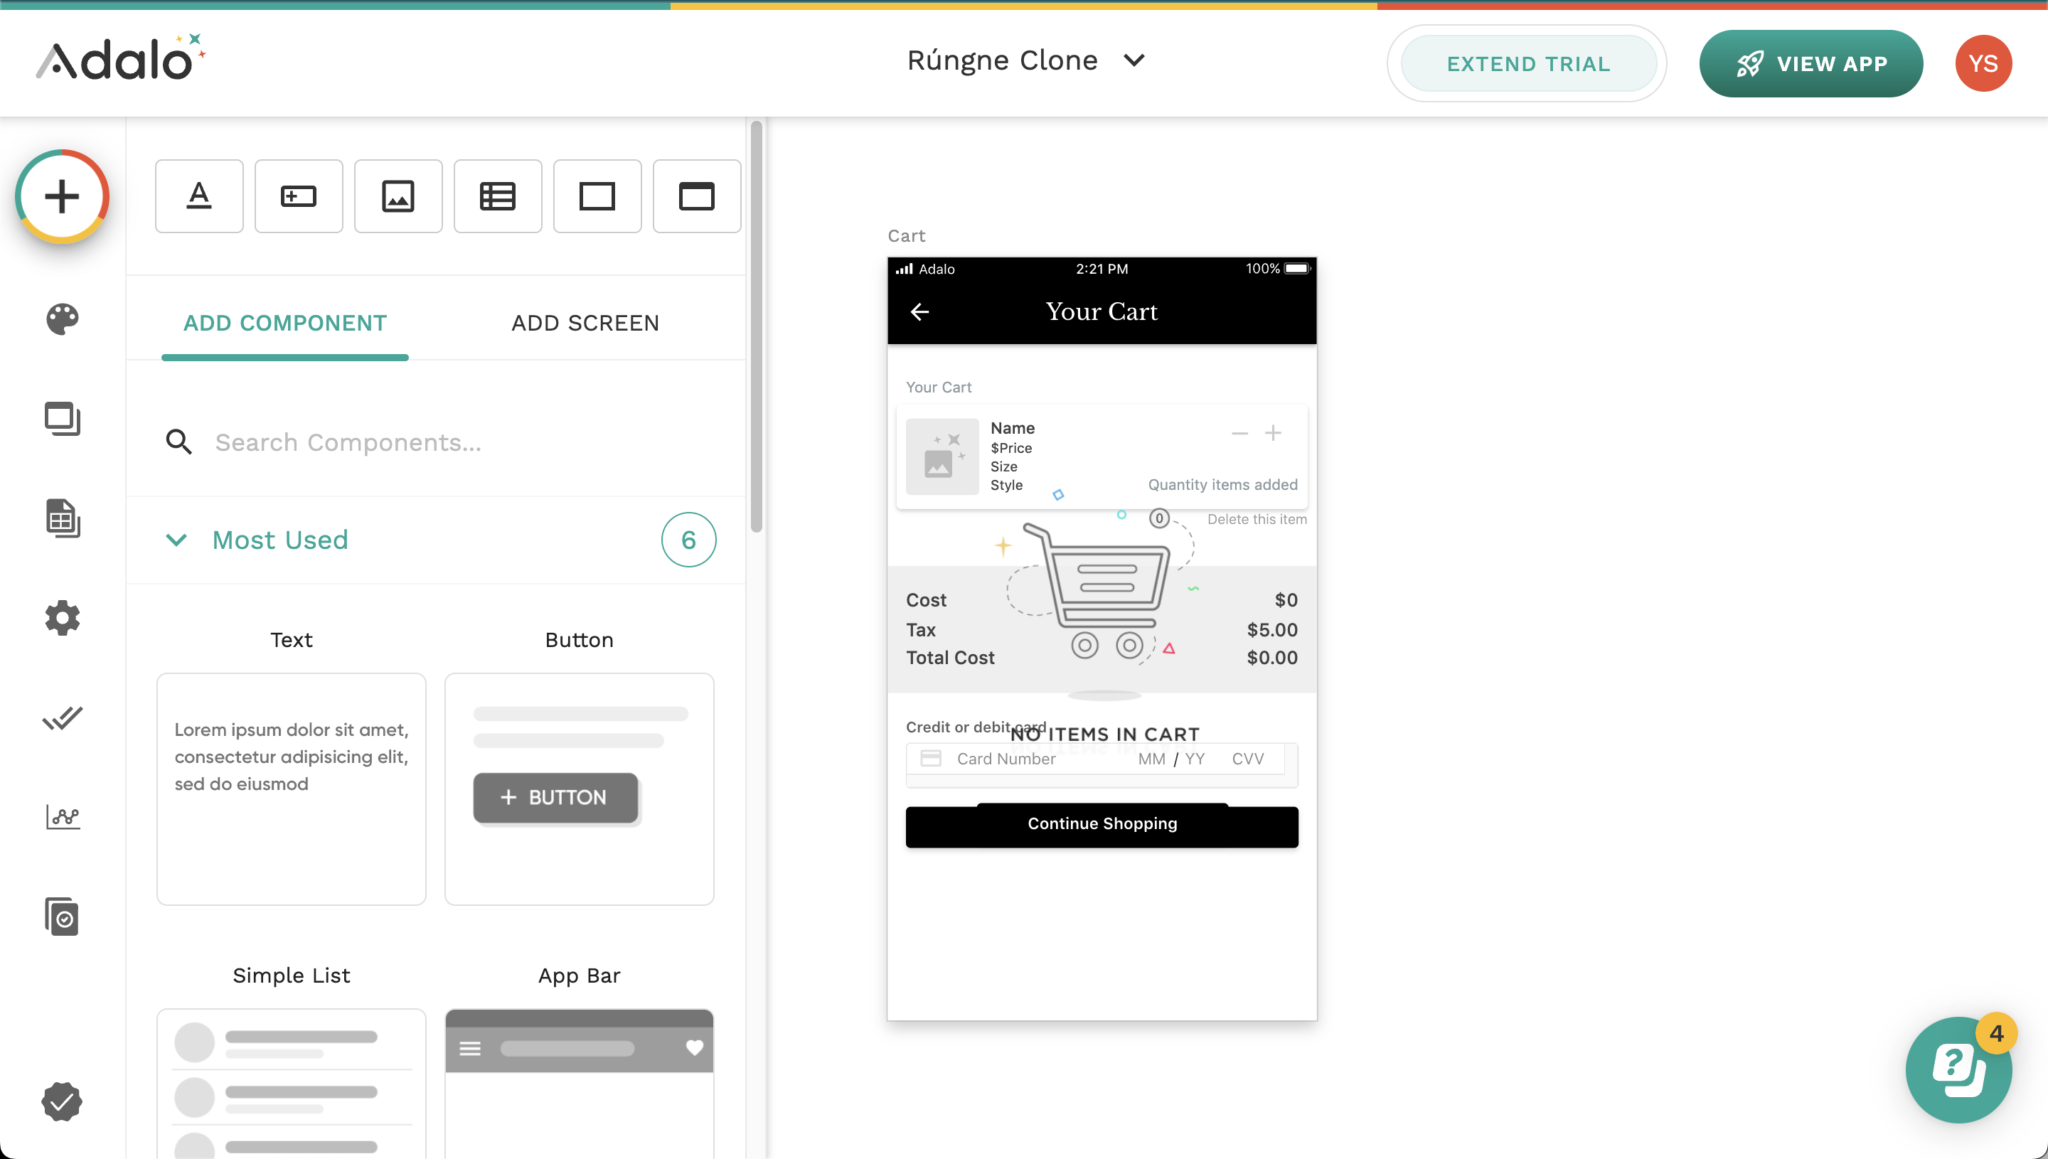Select the list quick-add tool icon
This screenshot has height=1159, width=2048.
click(x=497, y=196)
